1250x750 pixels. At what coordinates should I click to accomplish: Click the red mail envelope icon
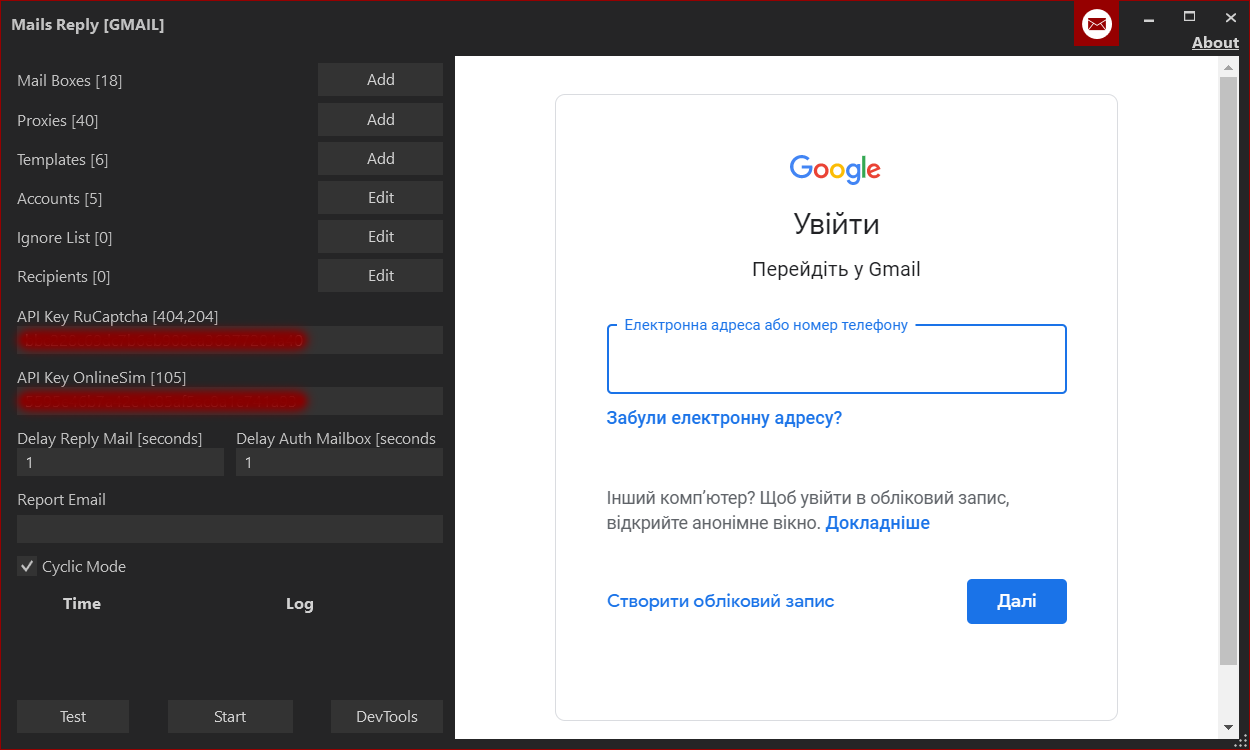click(1097, 23)
